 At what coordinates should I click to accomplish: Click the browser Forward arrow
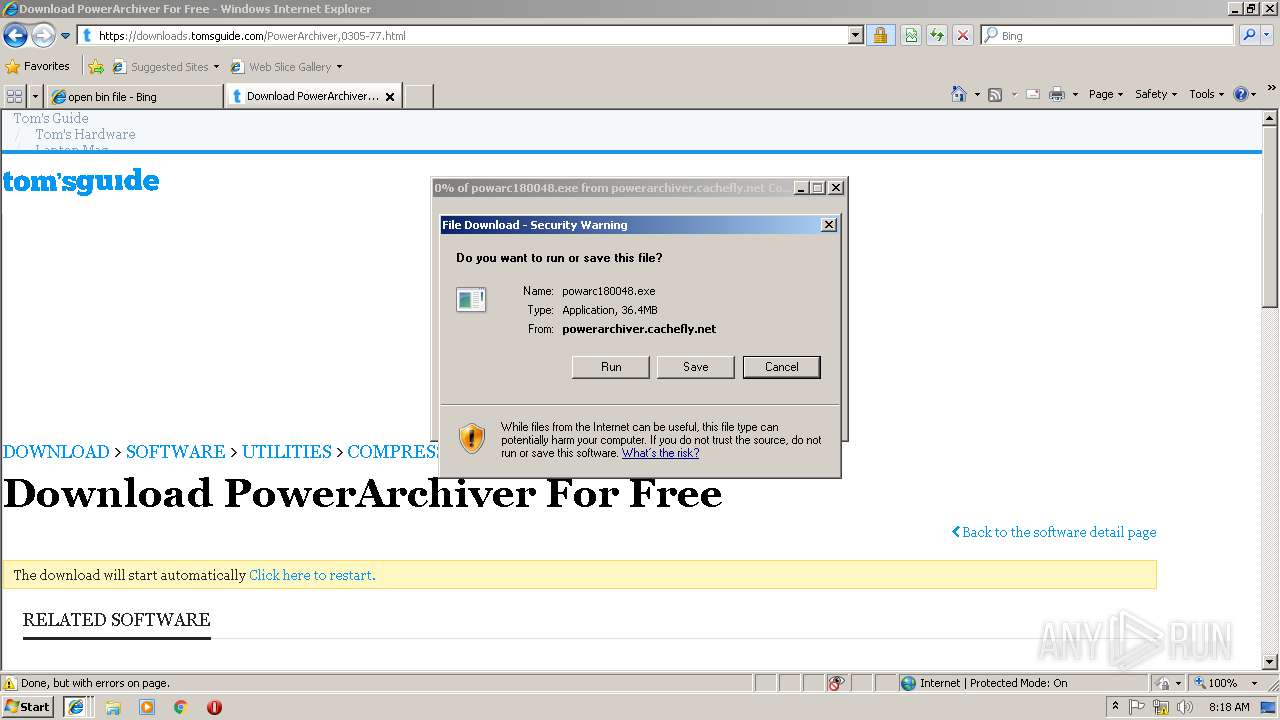pos(43,36)
